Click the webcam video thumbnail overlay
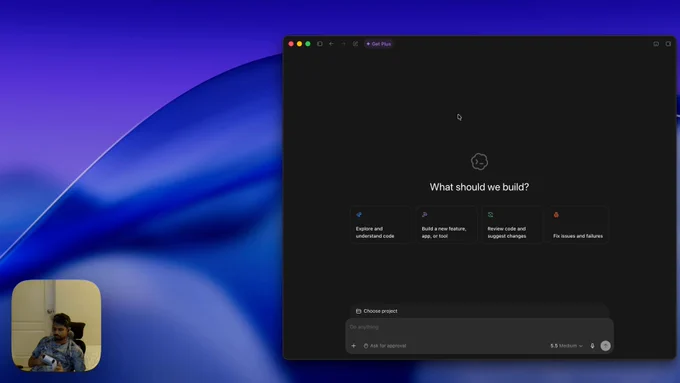Viewport: 680px width, 383px height. pyautogui.click(x=56, y=325)
